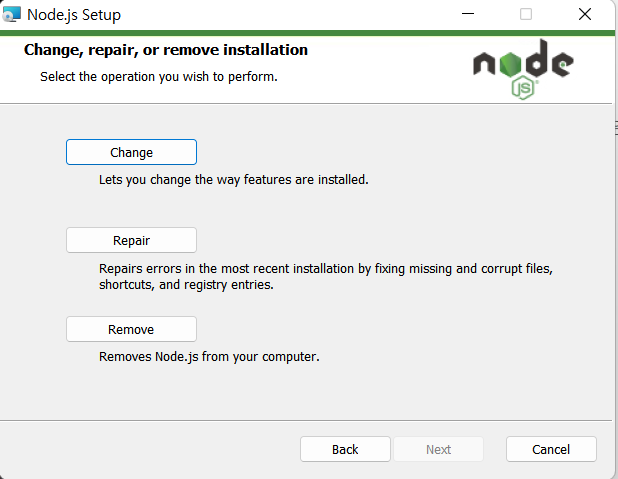Screen dimensions: 618x479
Task: Click the 'Change, repair, or remove installation' heading
Action: click(166, 50)
